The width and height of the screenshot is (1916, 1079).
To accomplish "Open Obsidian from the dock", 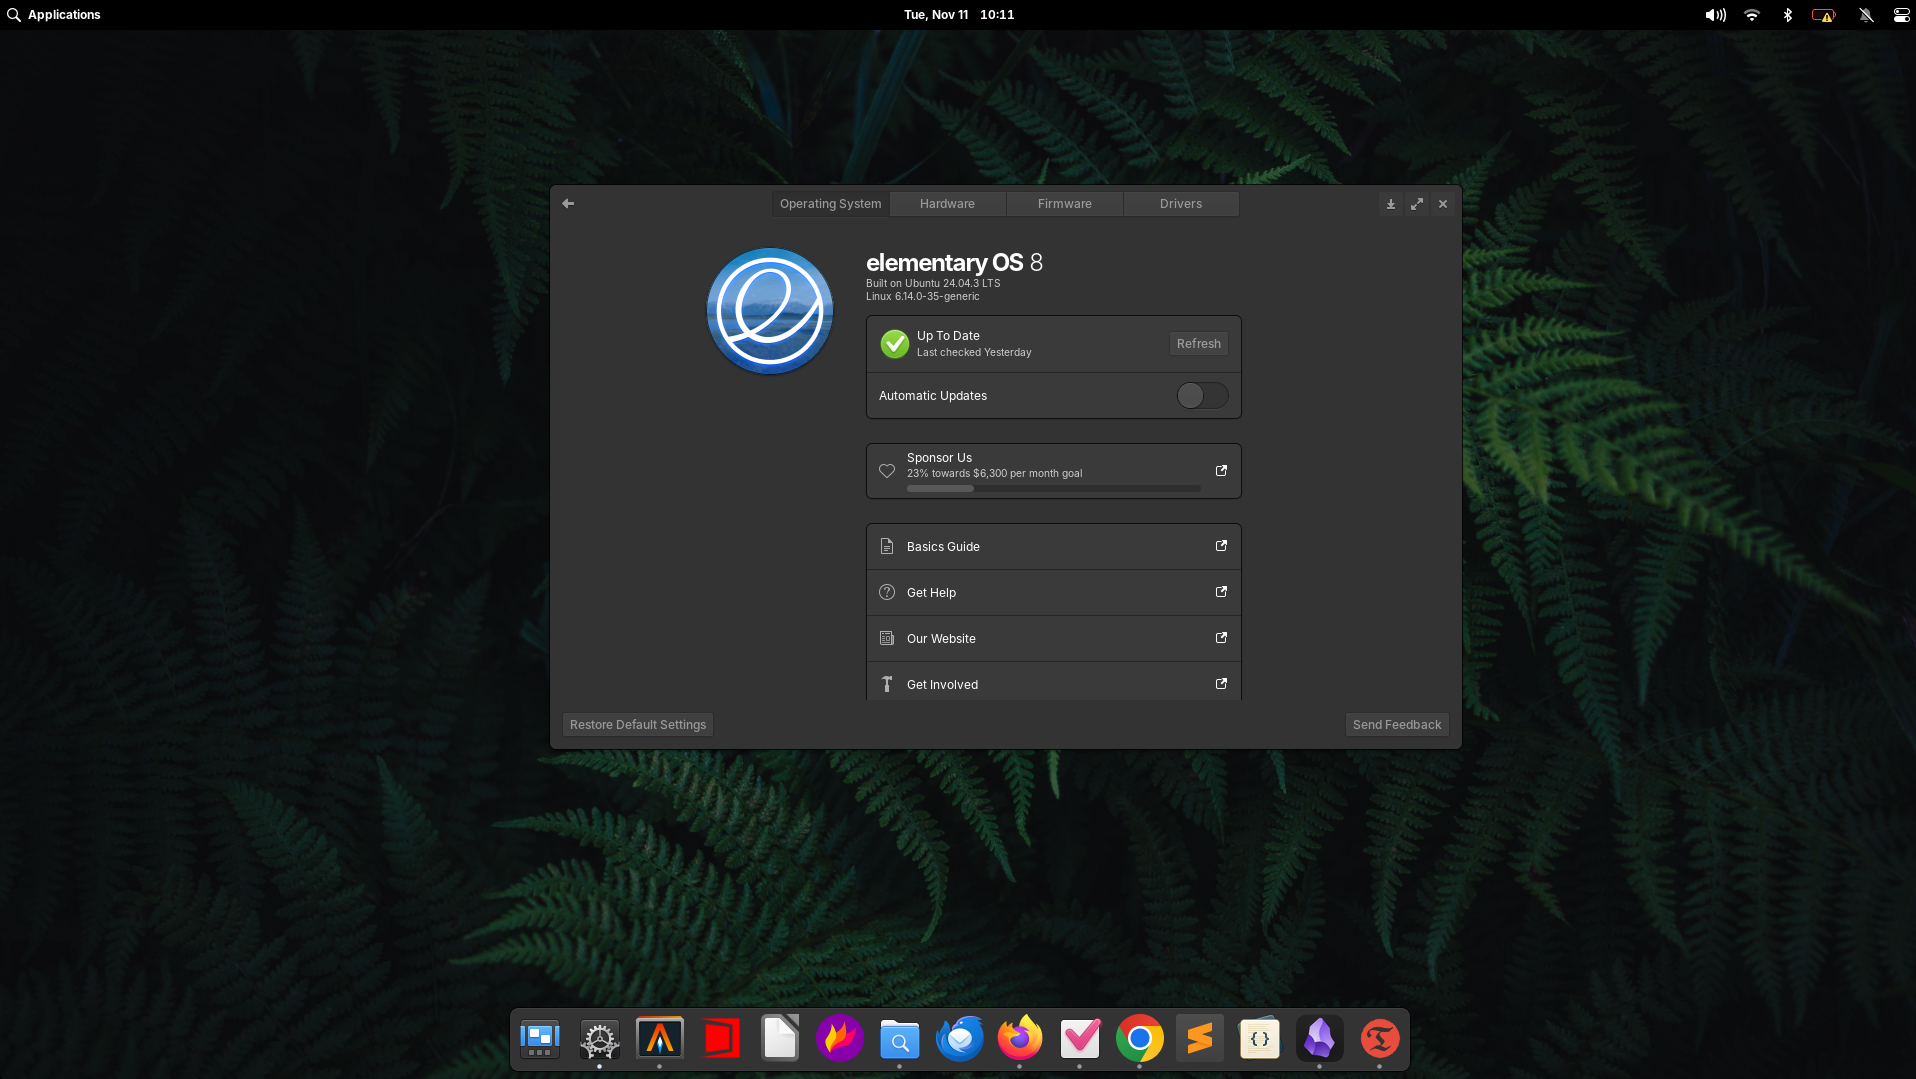I will (1320, 1038).
